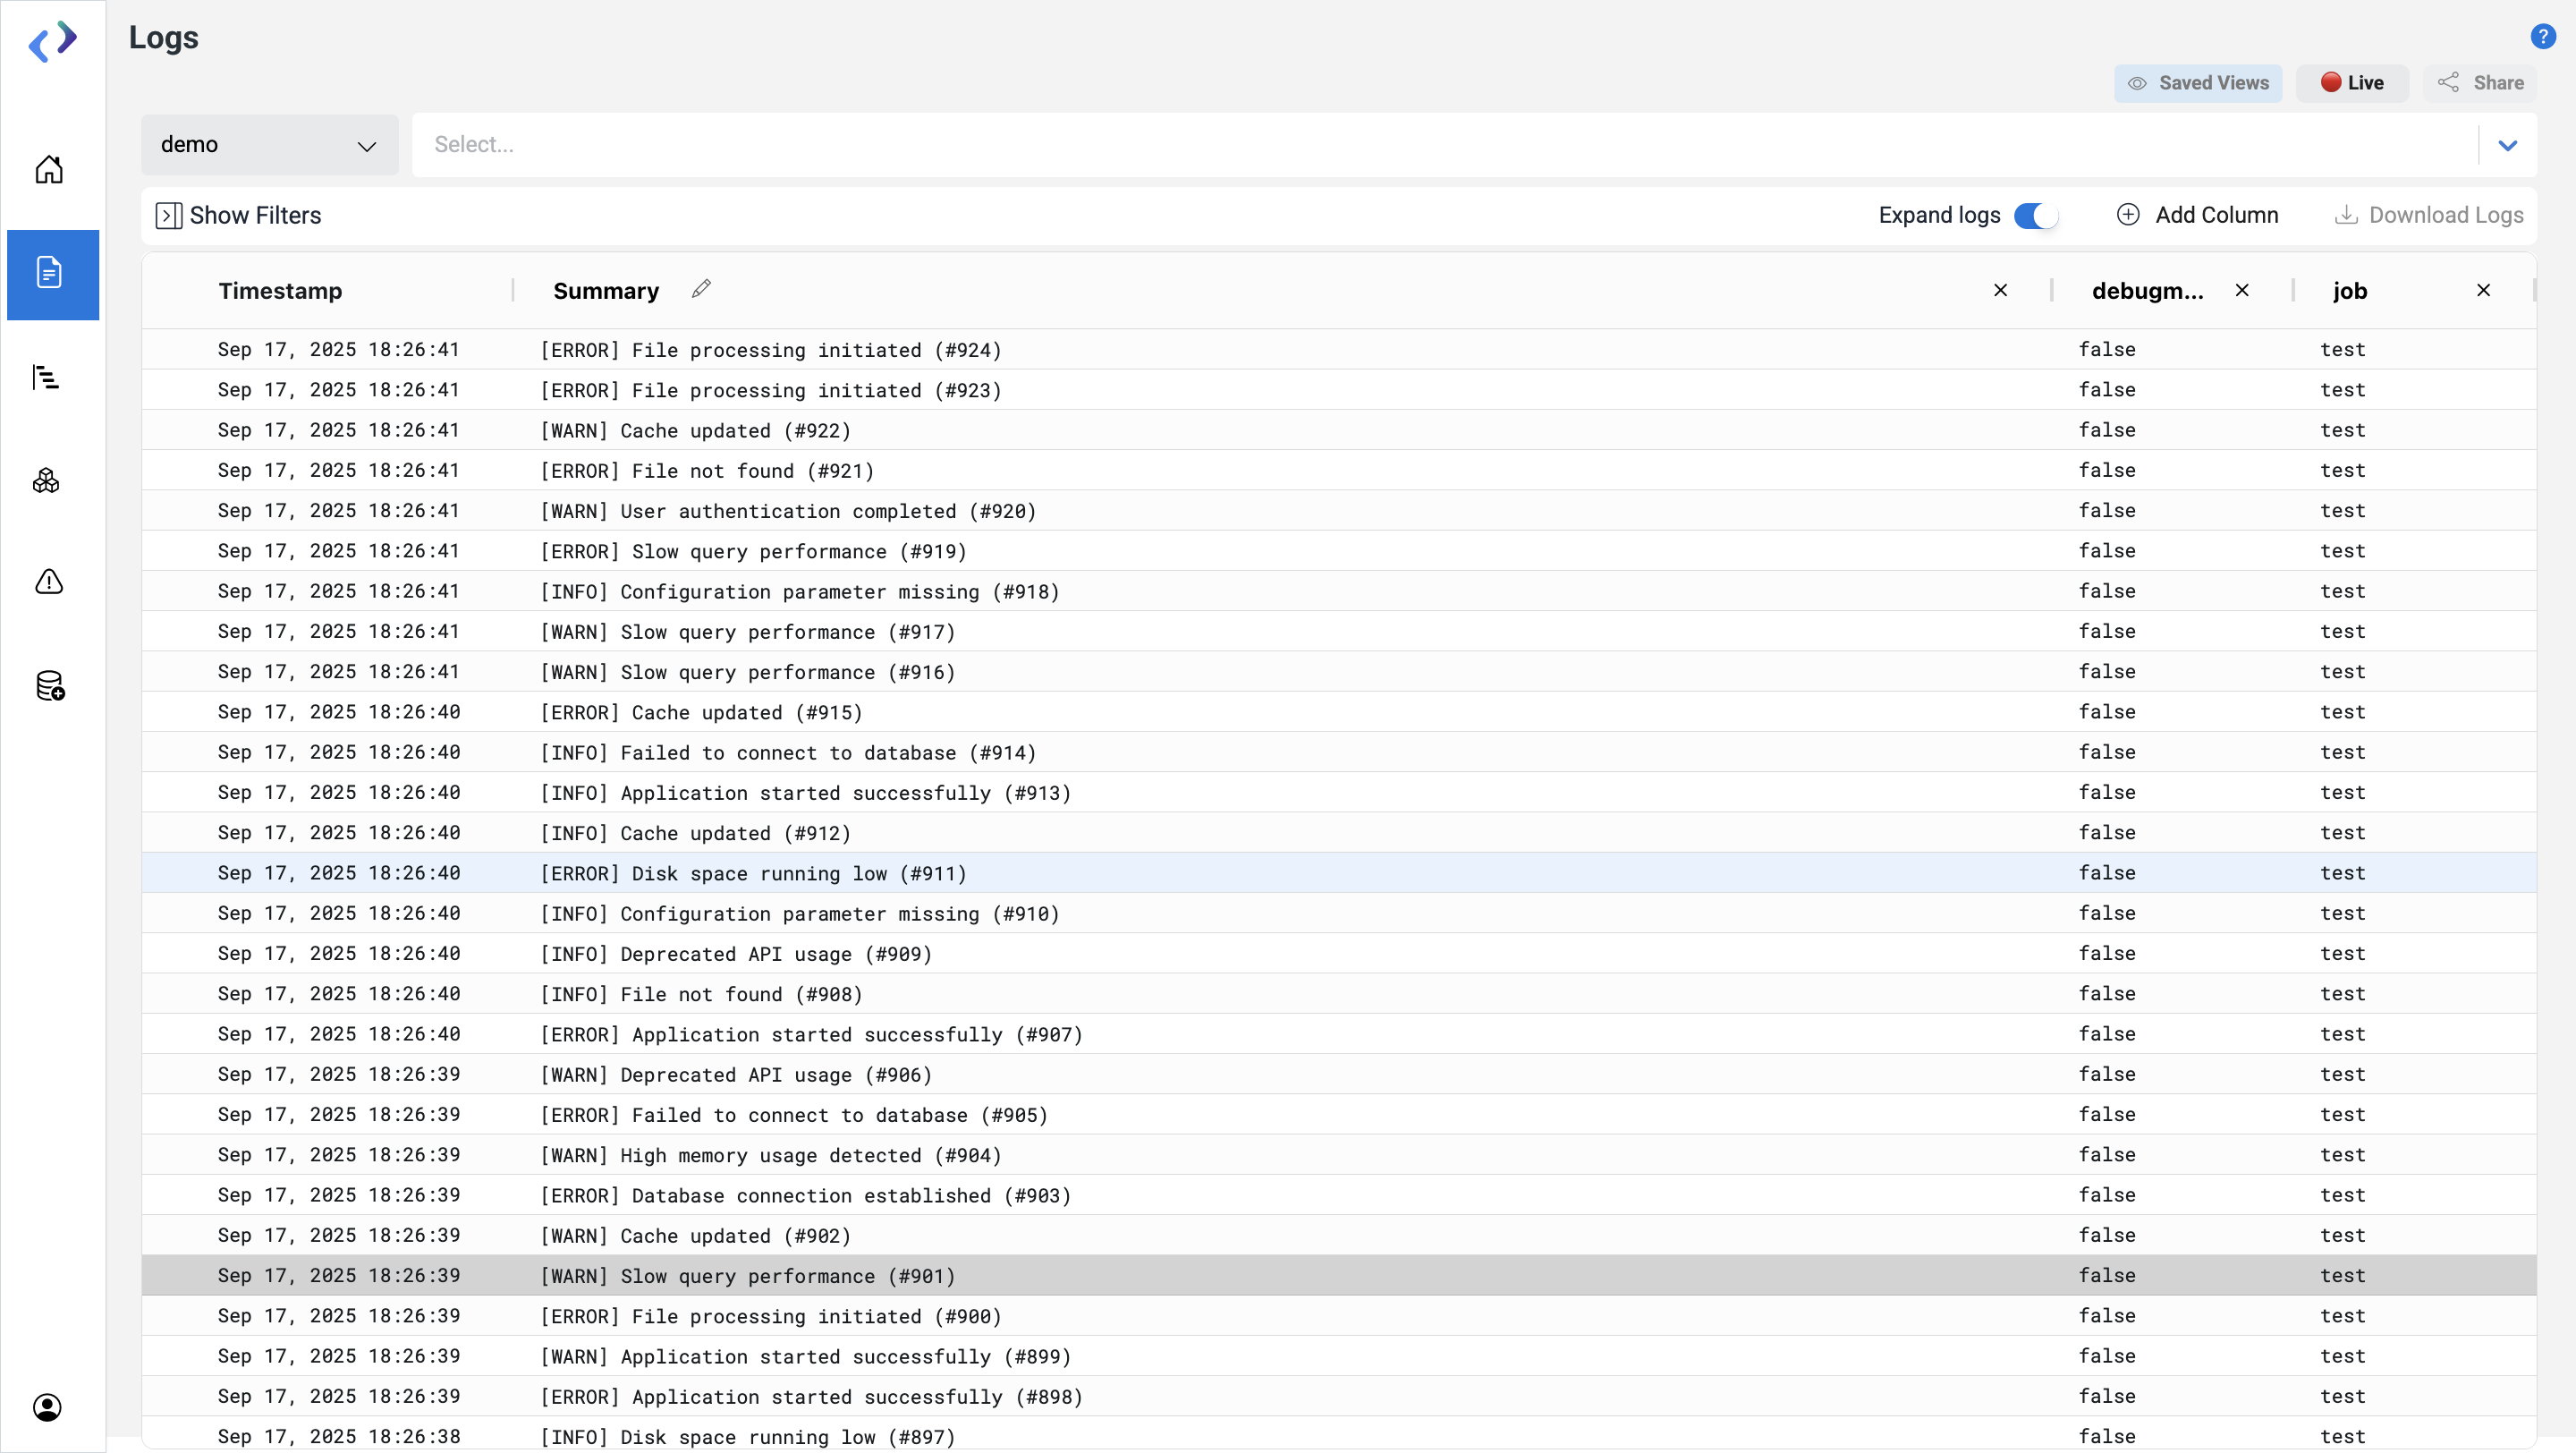Remove the debugm... column

[2242, 290]
